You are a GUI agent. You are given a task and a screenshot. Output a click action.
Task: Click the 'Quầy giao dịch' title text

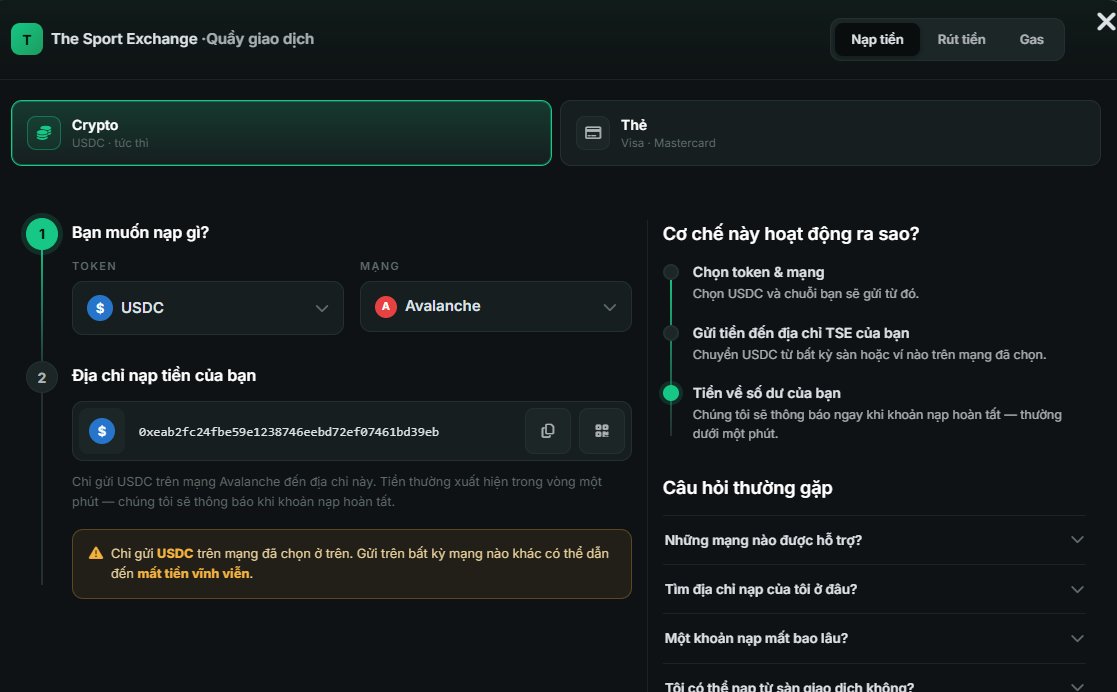click(x=260, y=39)
